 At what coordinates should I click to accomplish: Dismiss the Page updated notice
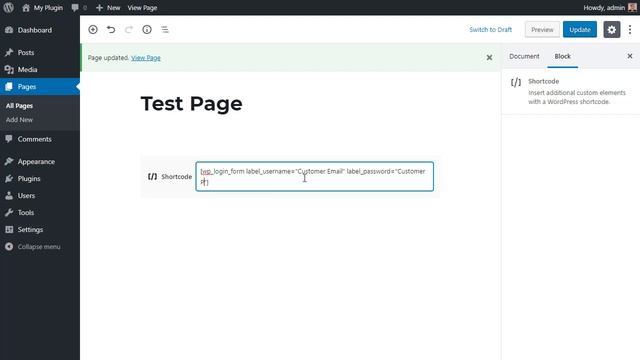click(x=489, y=58)
